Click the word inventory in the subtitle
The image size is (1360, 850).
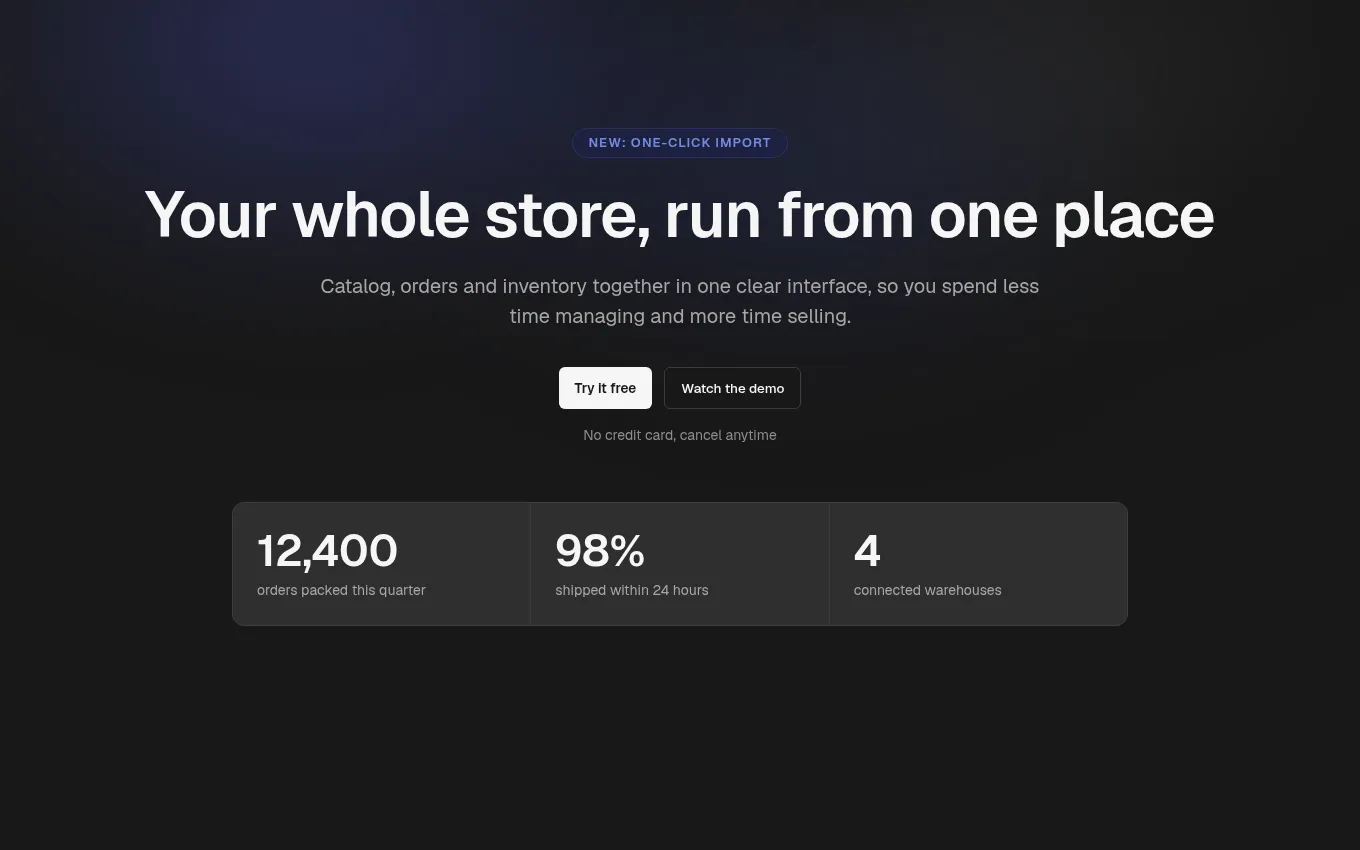[x=544, y=287]
